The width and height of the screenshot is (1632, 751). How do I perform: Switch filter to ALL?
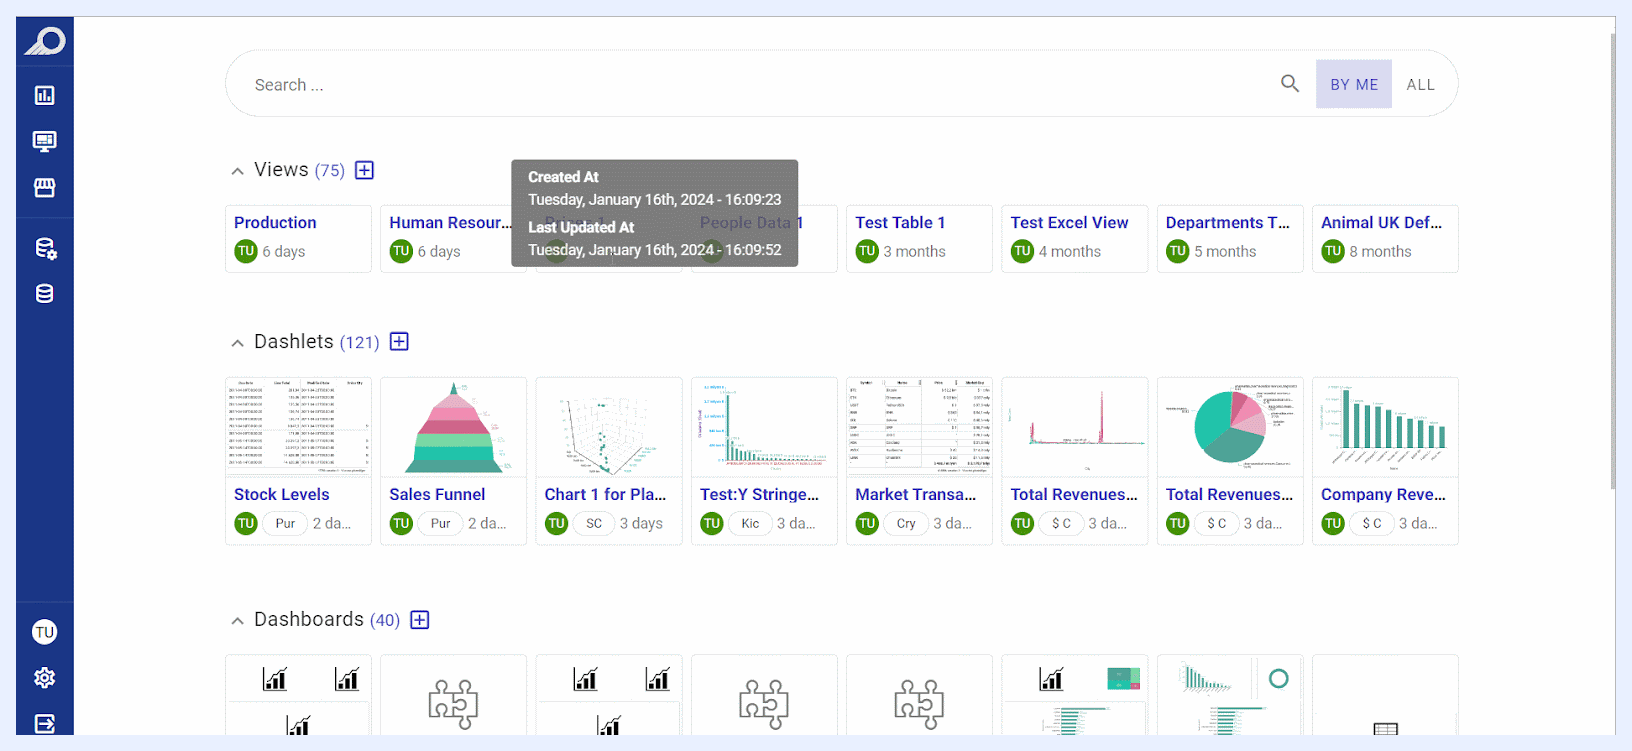coord(1420,85)
